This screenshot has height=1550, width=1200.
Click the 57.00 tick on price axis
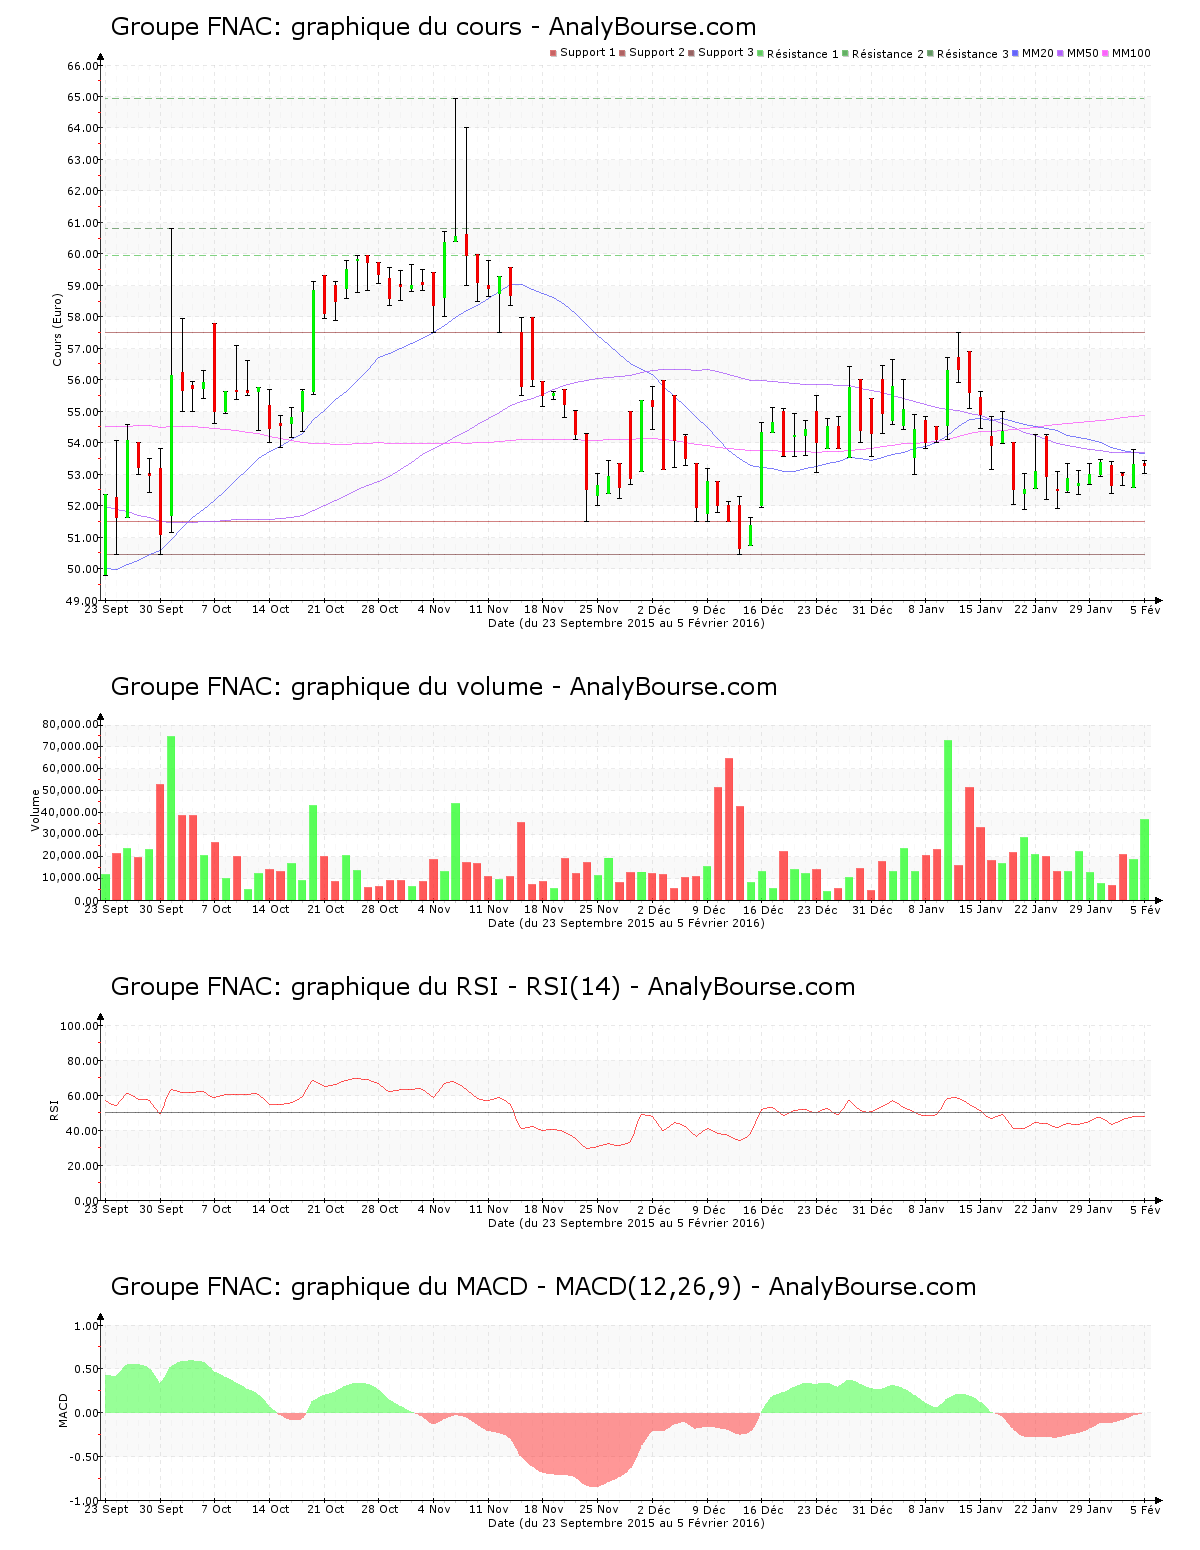(83, 349)
